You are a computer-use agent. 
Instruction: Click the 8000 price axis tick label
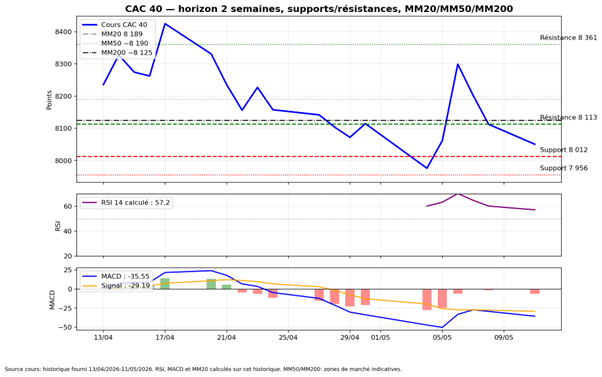point(63,160)
